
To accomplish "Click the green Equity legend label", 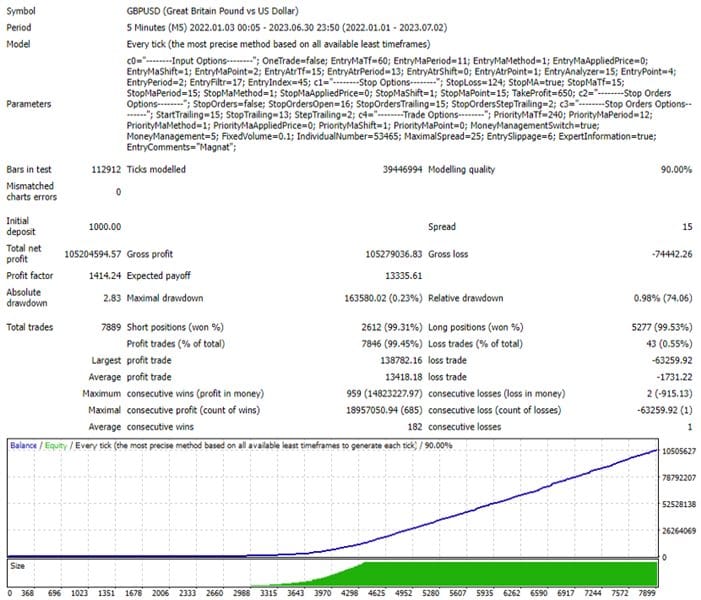I will (x=56, y=446).
